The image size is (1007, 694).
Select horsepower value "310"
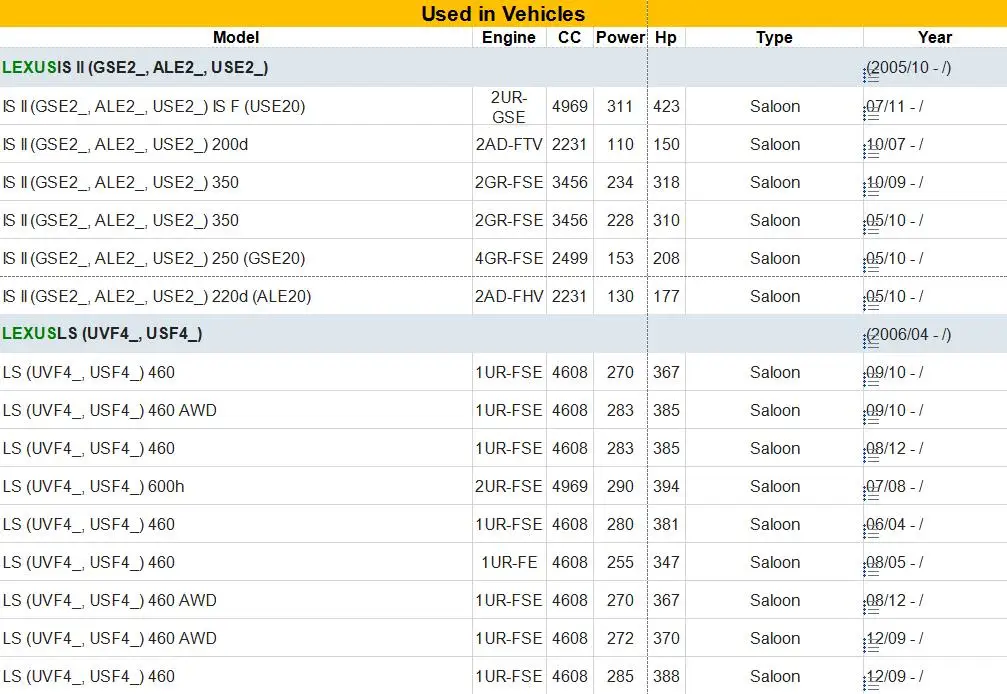tap(666, 220)
